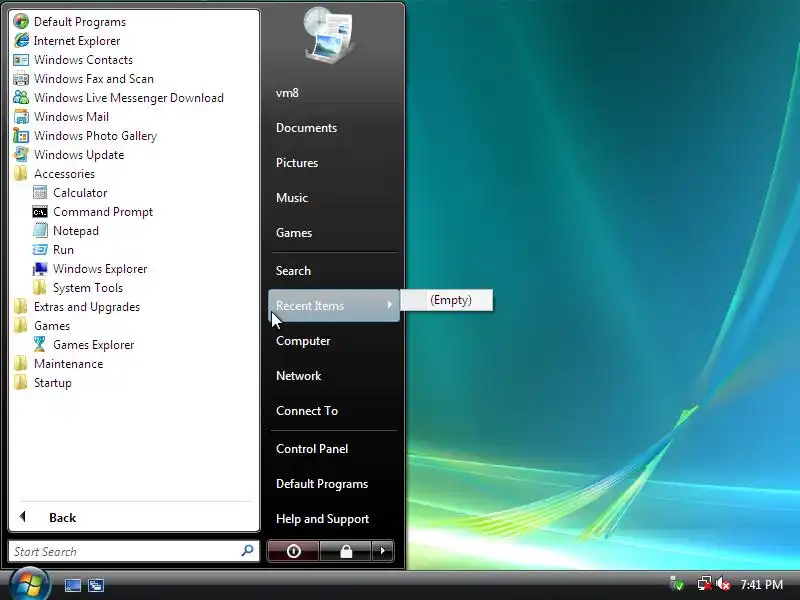Open Windows Fax and Scan icon
The image size is (800, 600).
[21, 79]
